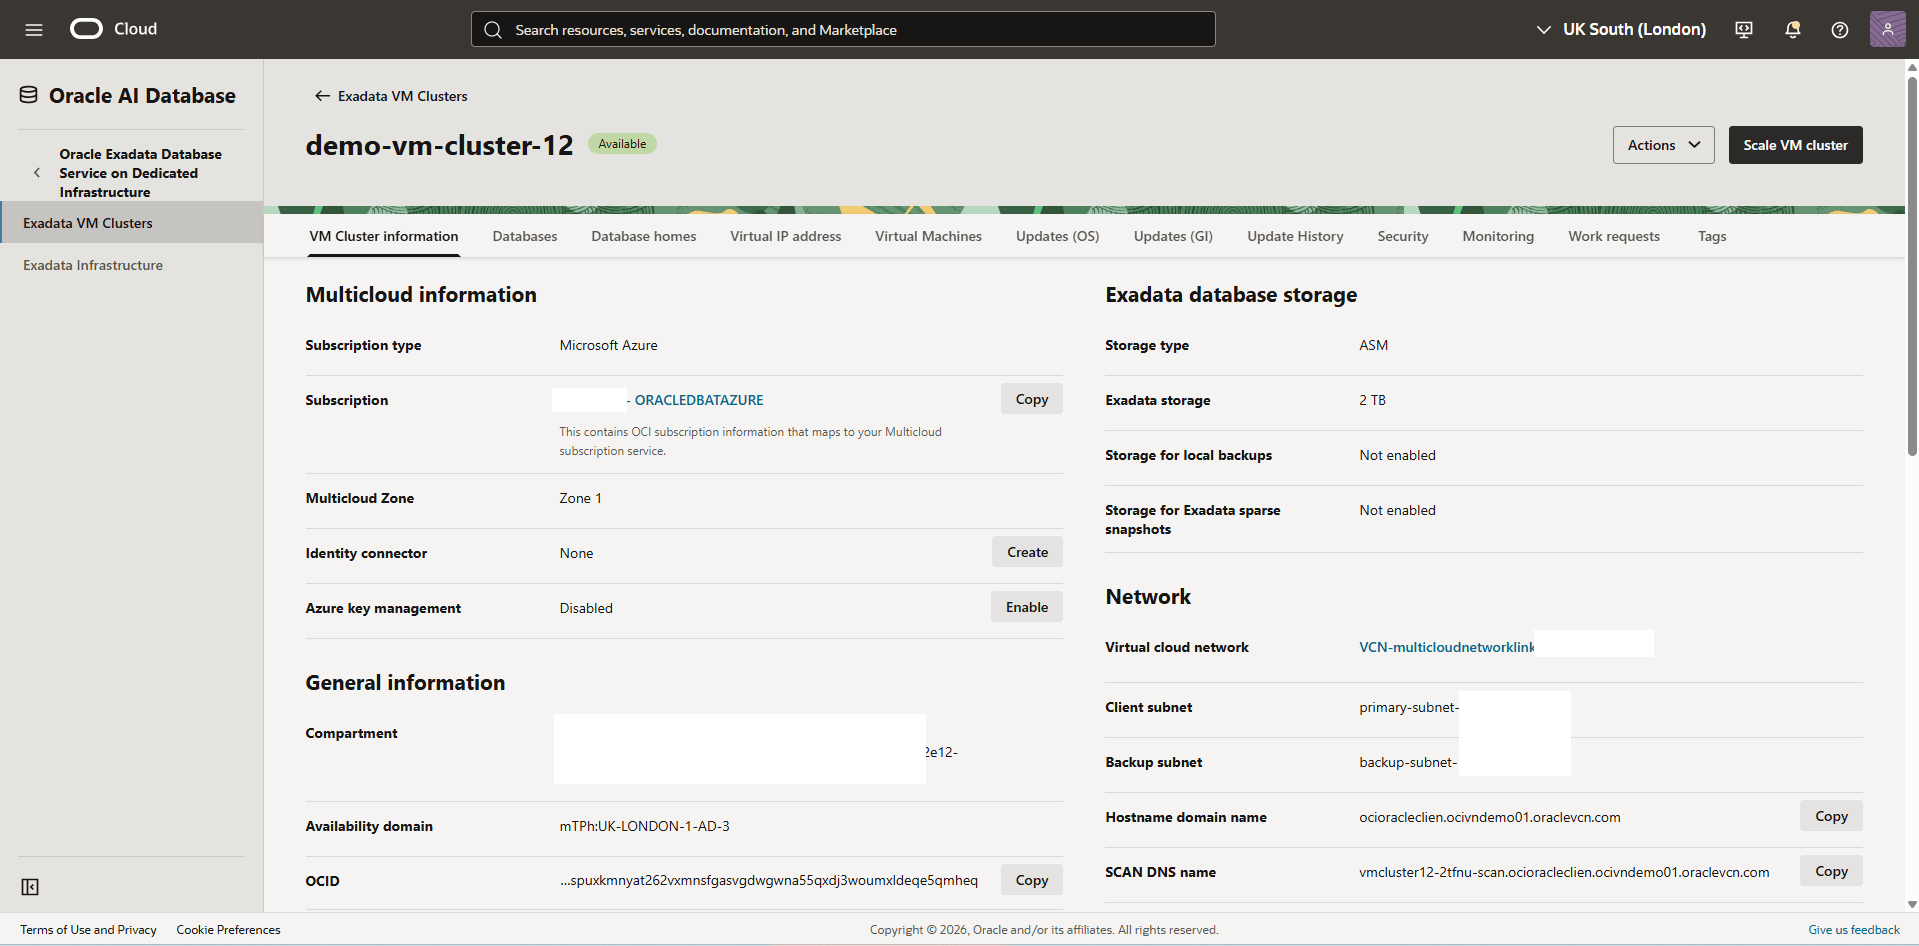Click the search resources input field
1919x946 pixels.
point(842,29)
